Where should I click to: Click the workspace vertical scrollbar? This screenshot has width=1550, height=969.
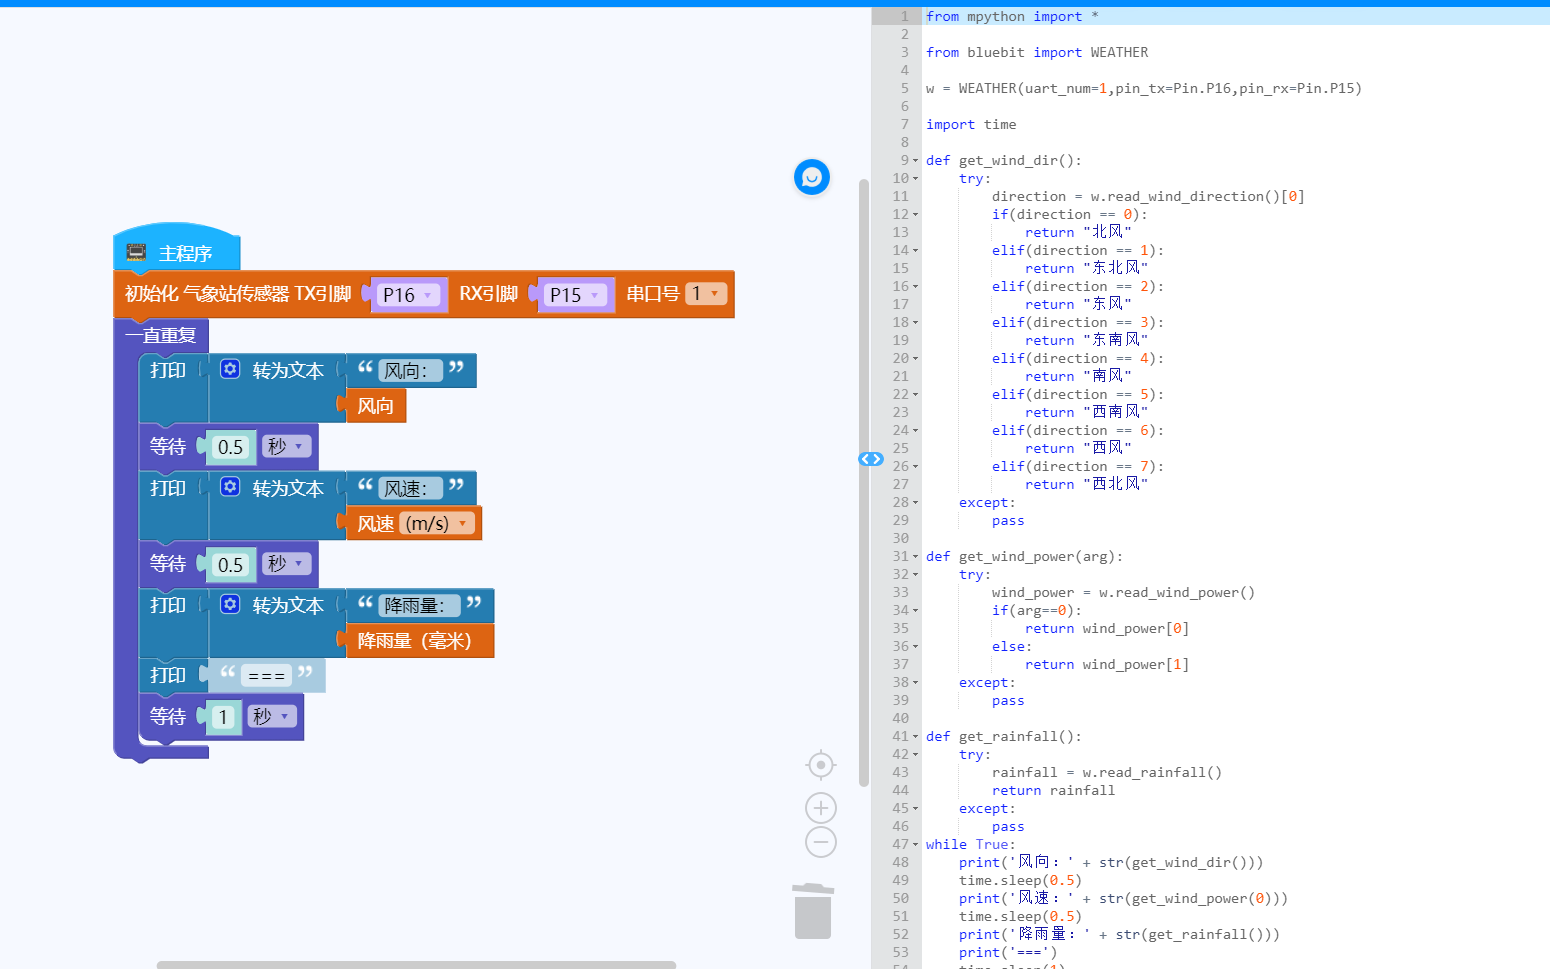click(864, 482)
